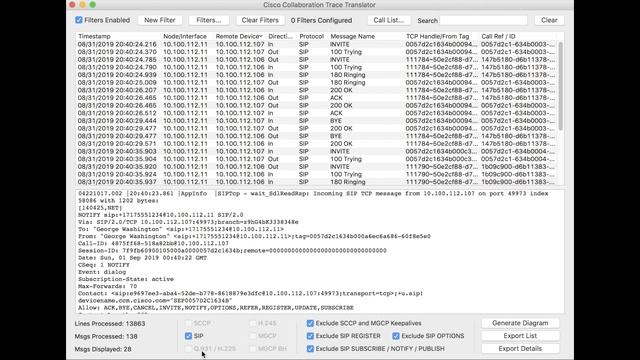Toggle the disabled SCCP checkbox
Image resolution: width=640 pixels, height=360 pixels.
tap(188, 323)
